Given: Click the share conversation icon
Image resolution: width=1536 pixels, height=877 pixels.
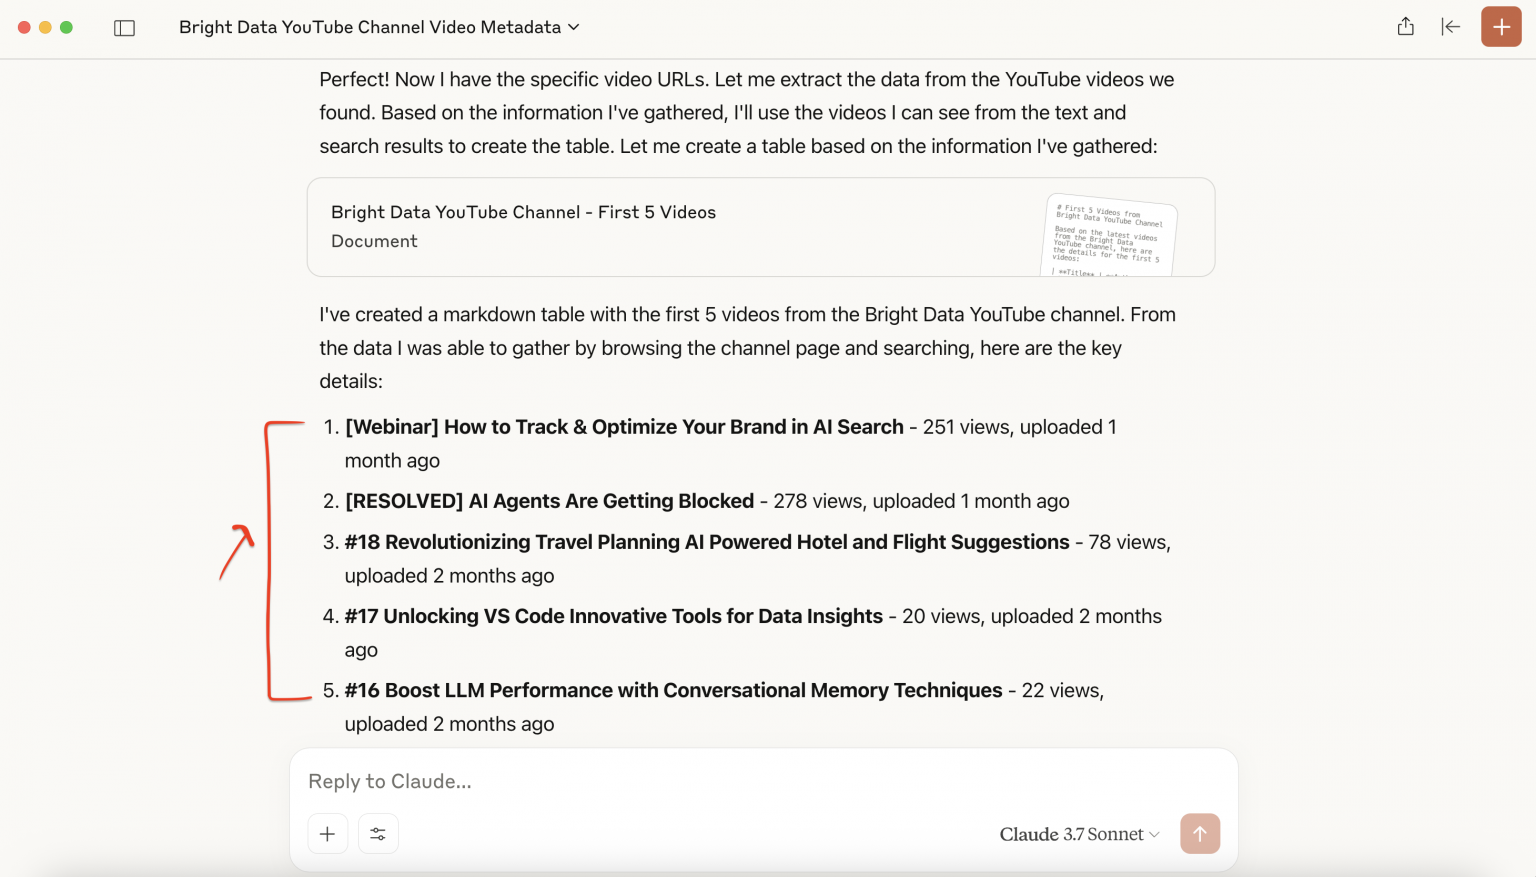Looking at the screenshot, I should coord(1405,27).
